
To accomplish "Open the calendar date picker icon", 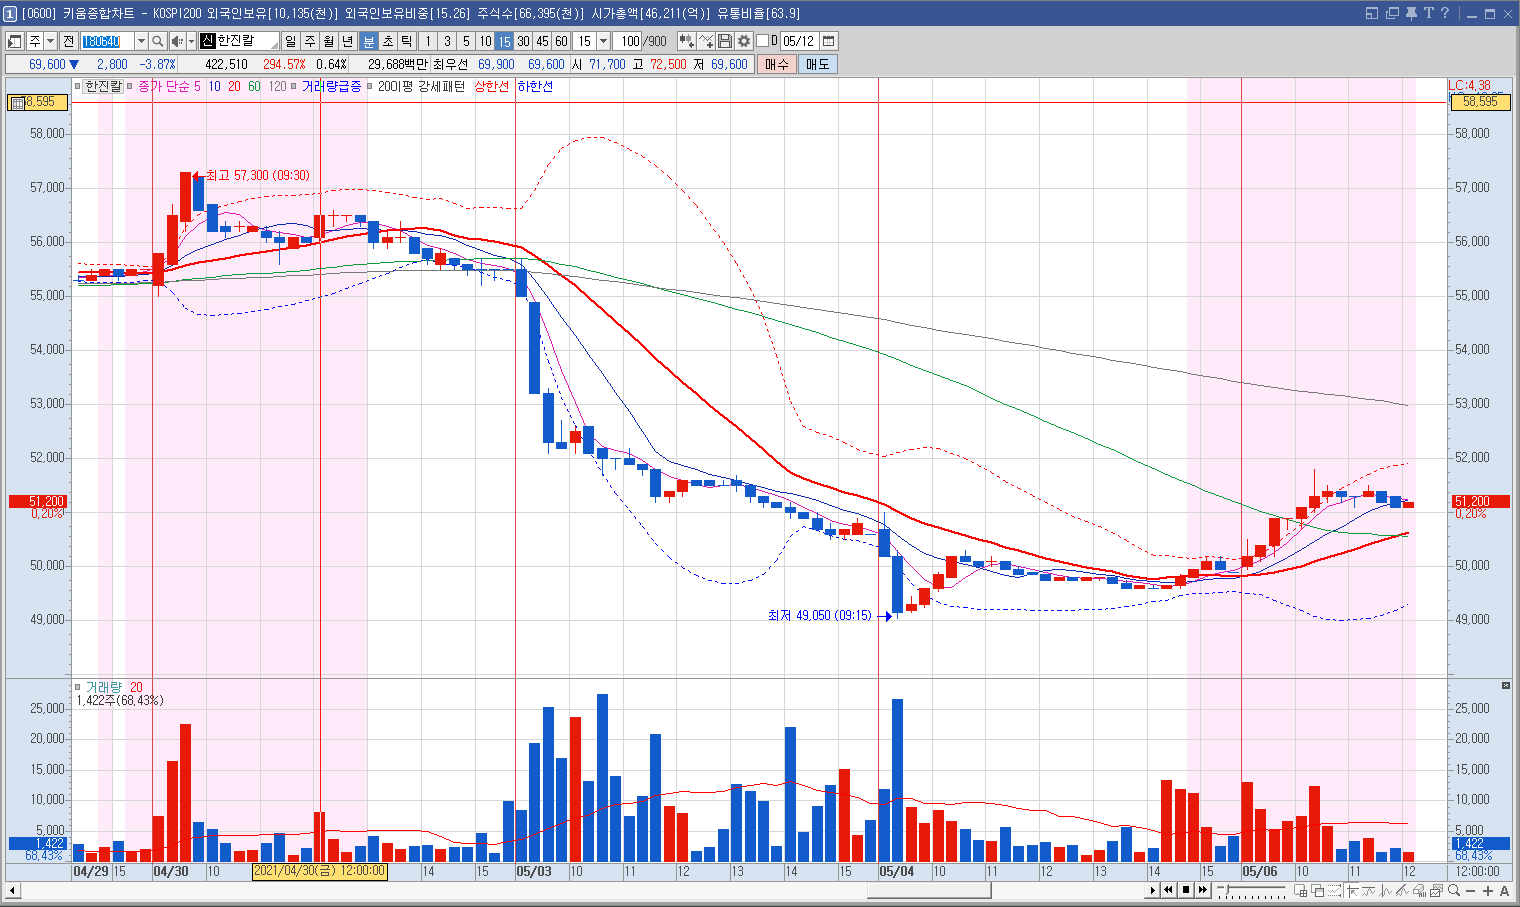I will point(828,41).
